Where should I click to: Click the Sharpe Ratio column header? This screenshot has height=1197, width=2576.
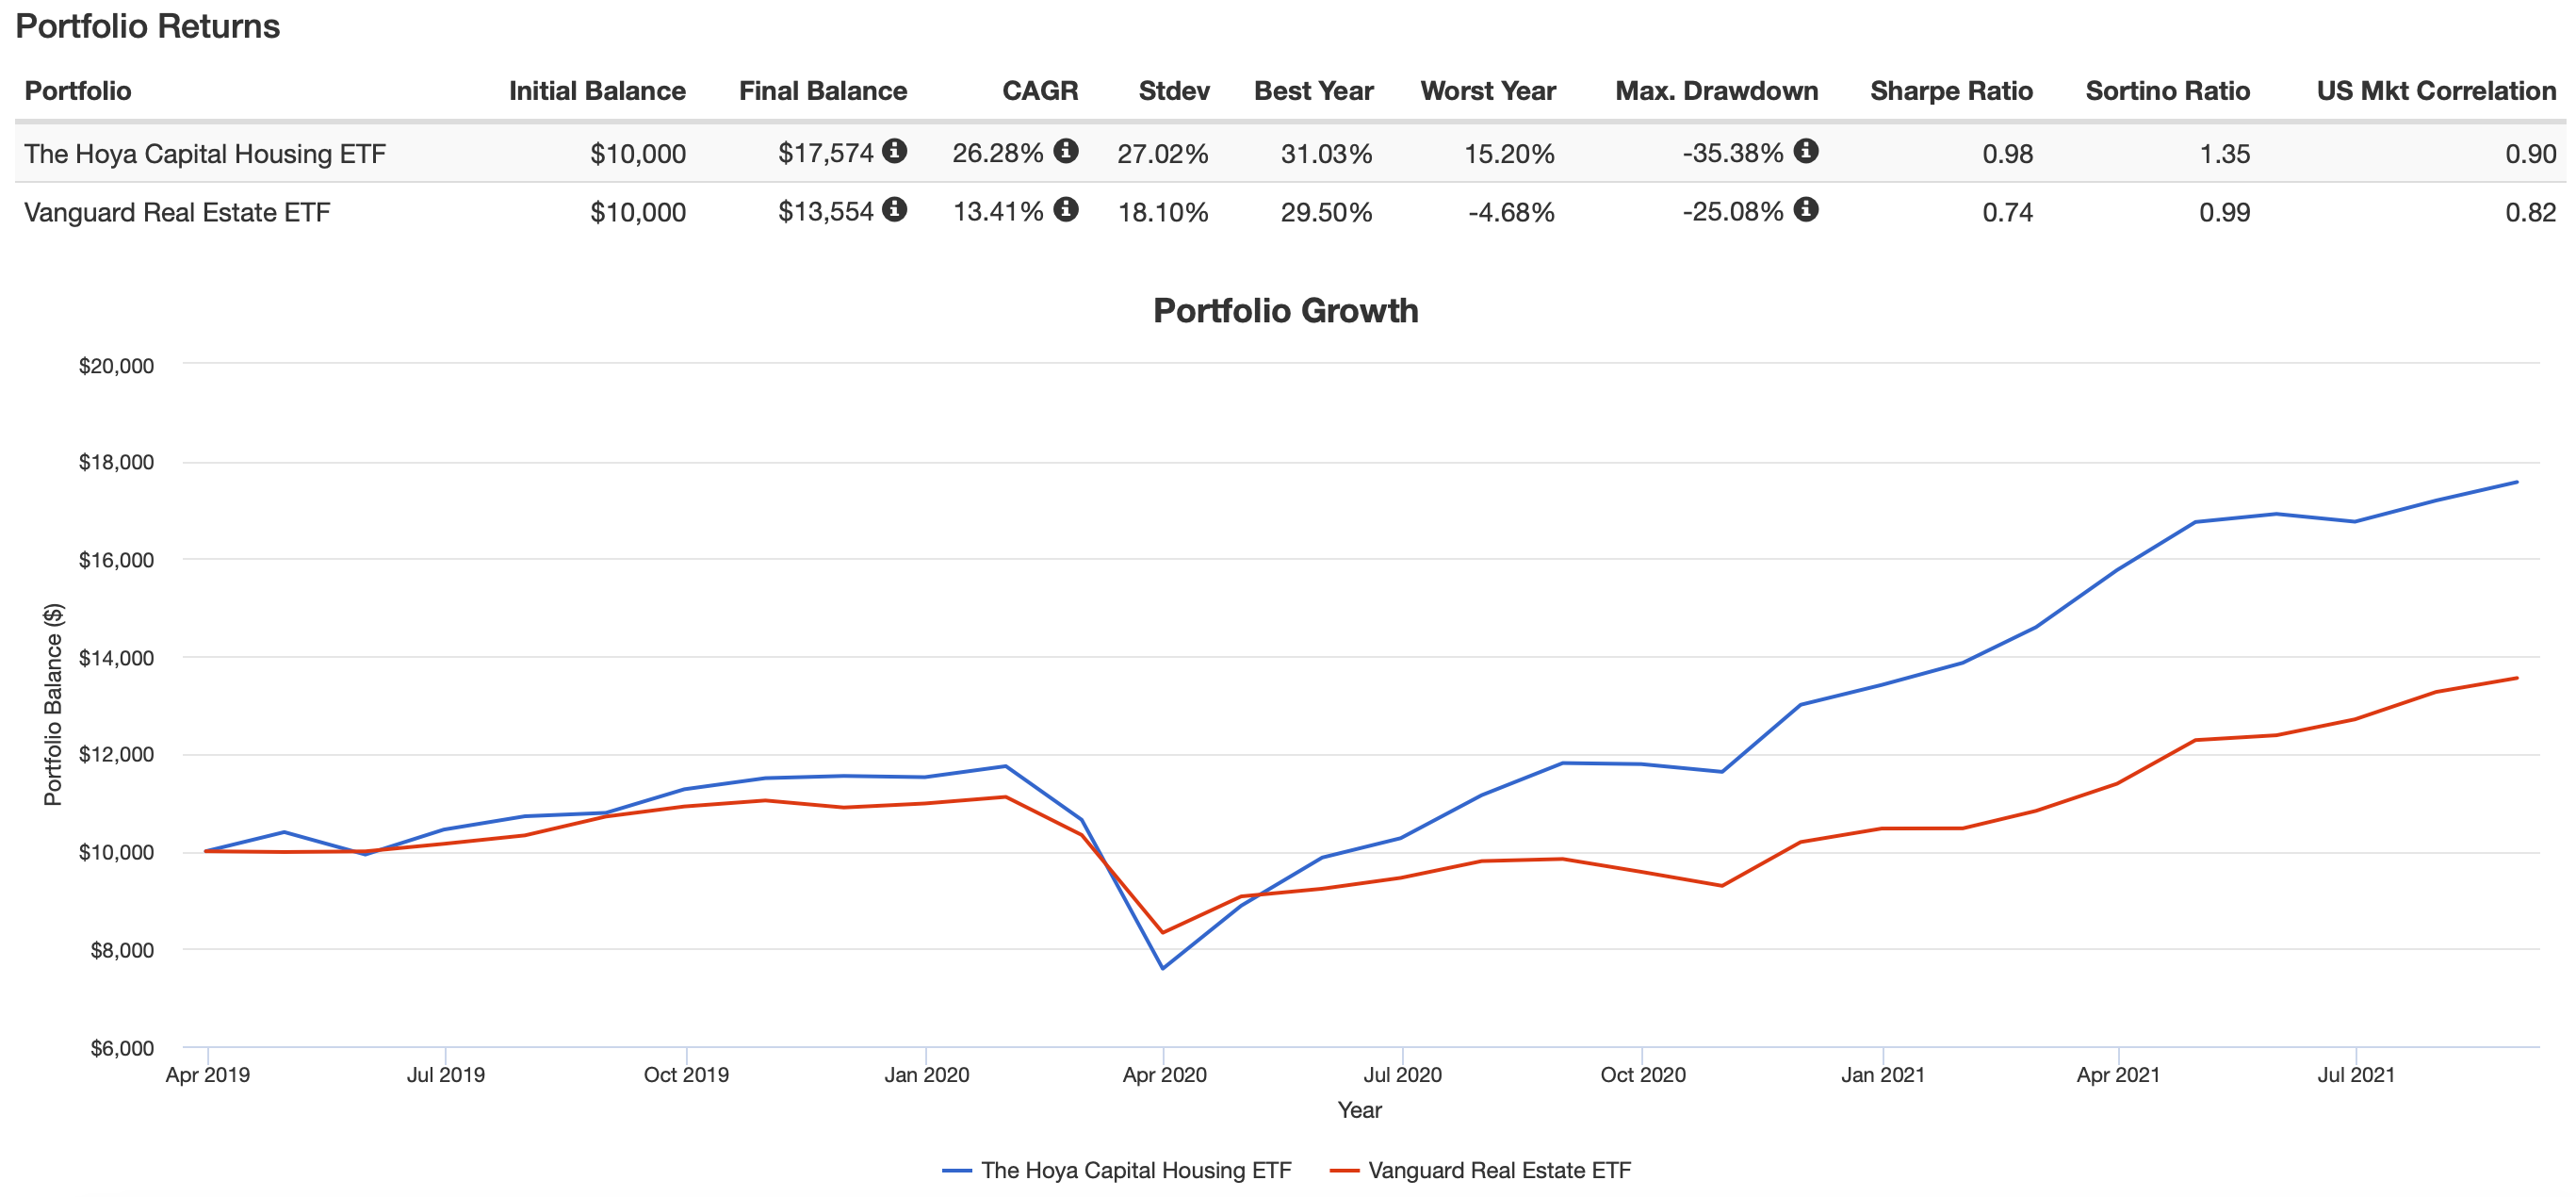pyautogui.click(x=1951, y=91)
